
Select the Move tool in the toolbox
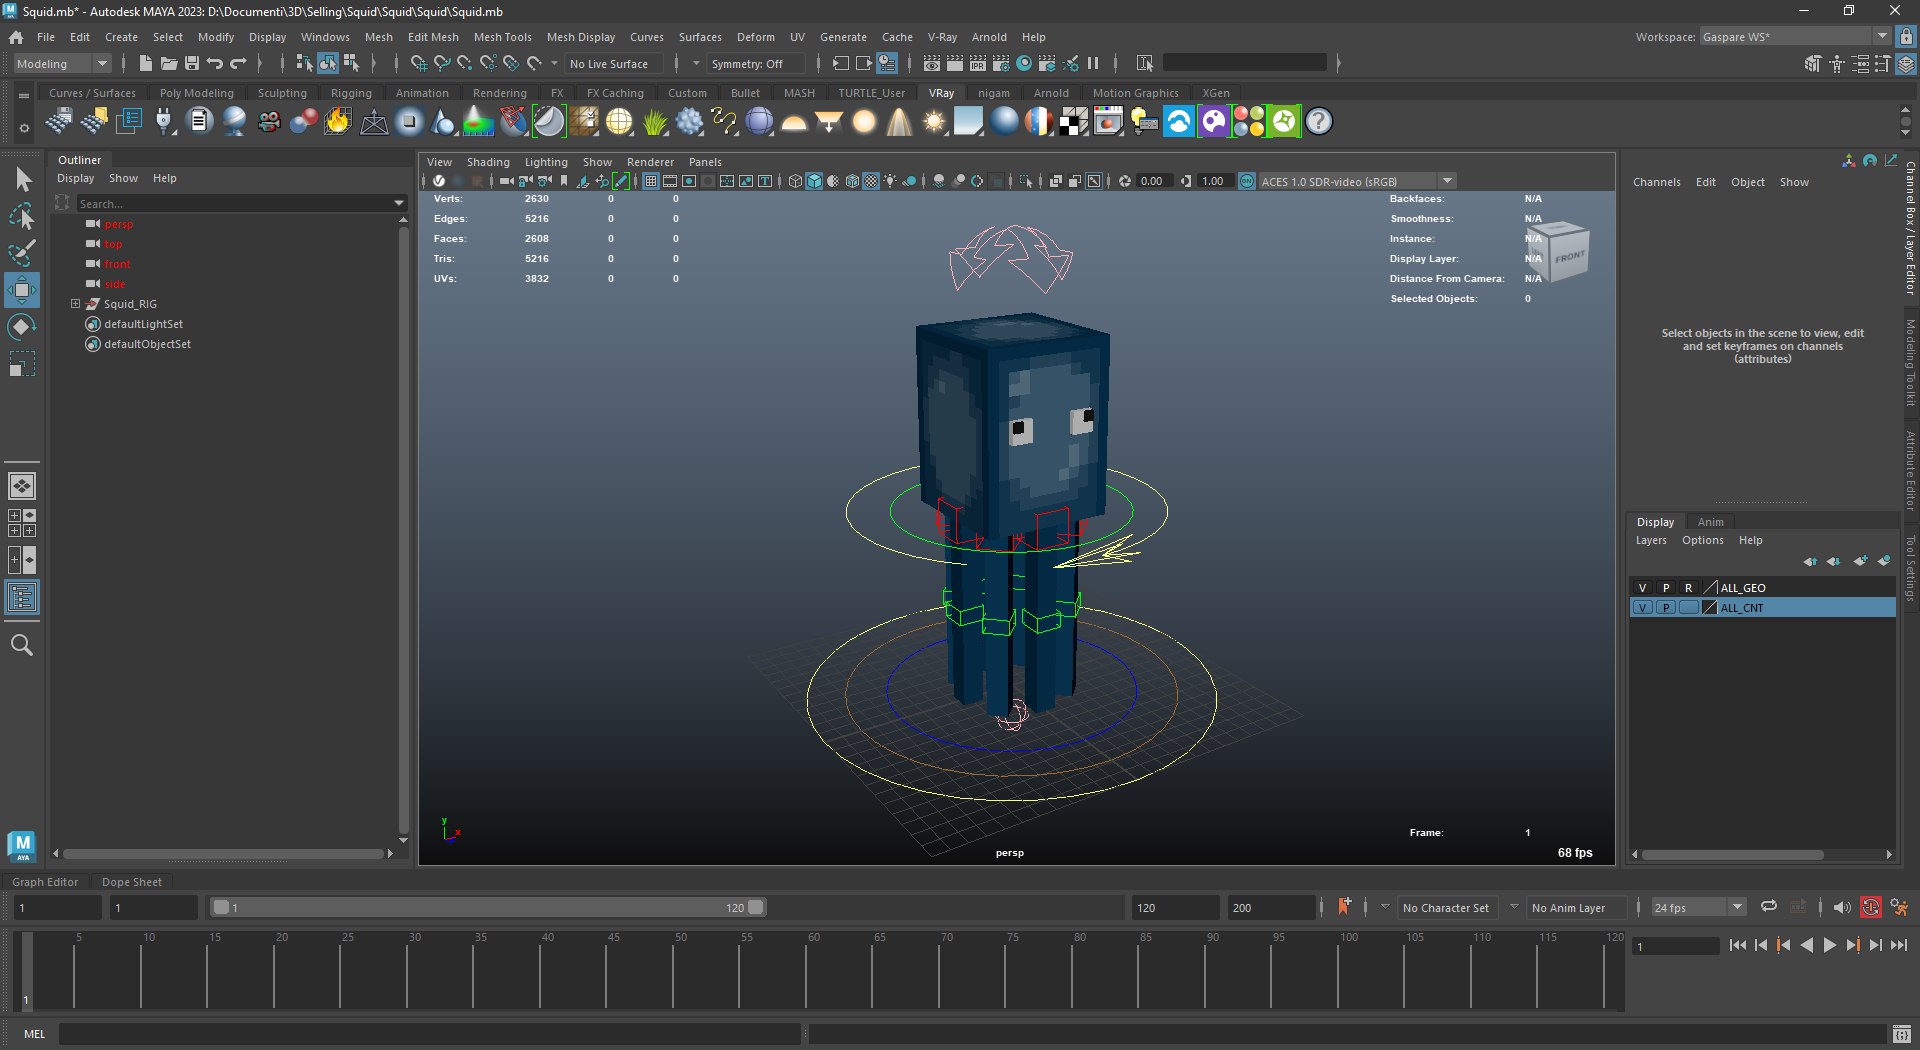21,291
